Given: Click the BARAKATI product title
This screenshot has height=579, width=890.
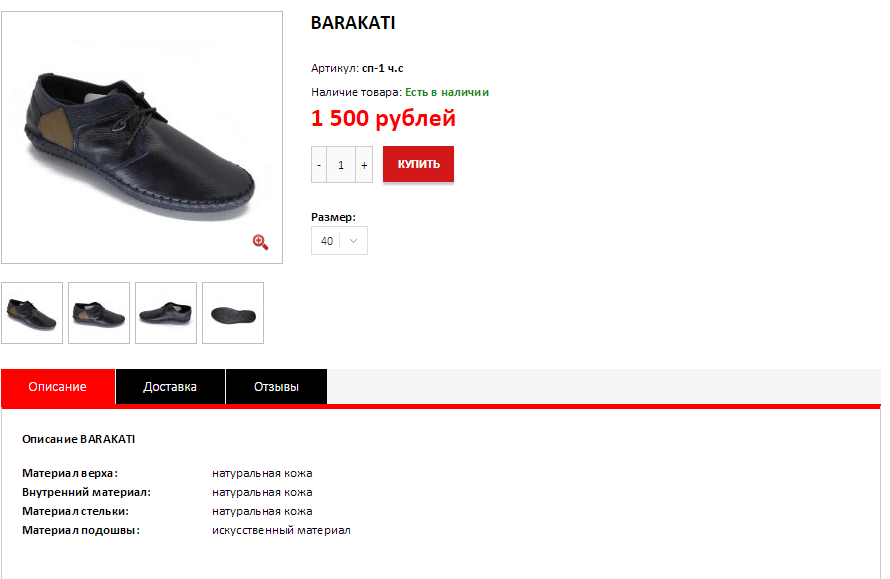Looking at the screenshot, I should 353,23.
